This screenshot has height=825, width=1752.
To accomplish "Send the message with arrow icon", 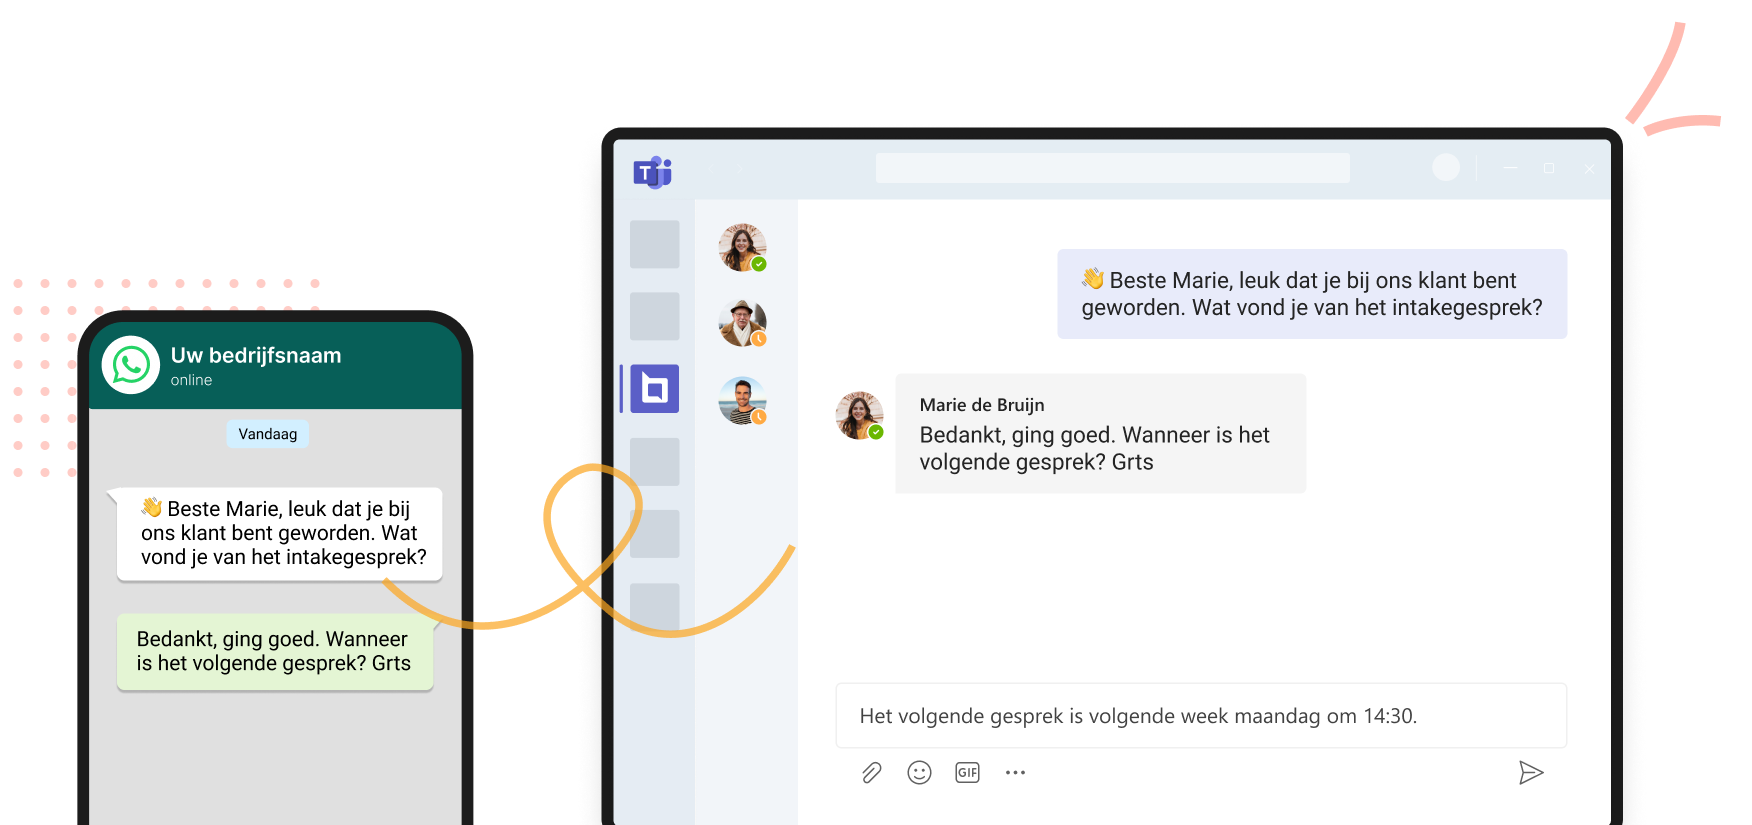I will click(x=1531, y=773).
